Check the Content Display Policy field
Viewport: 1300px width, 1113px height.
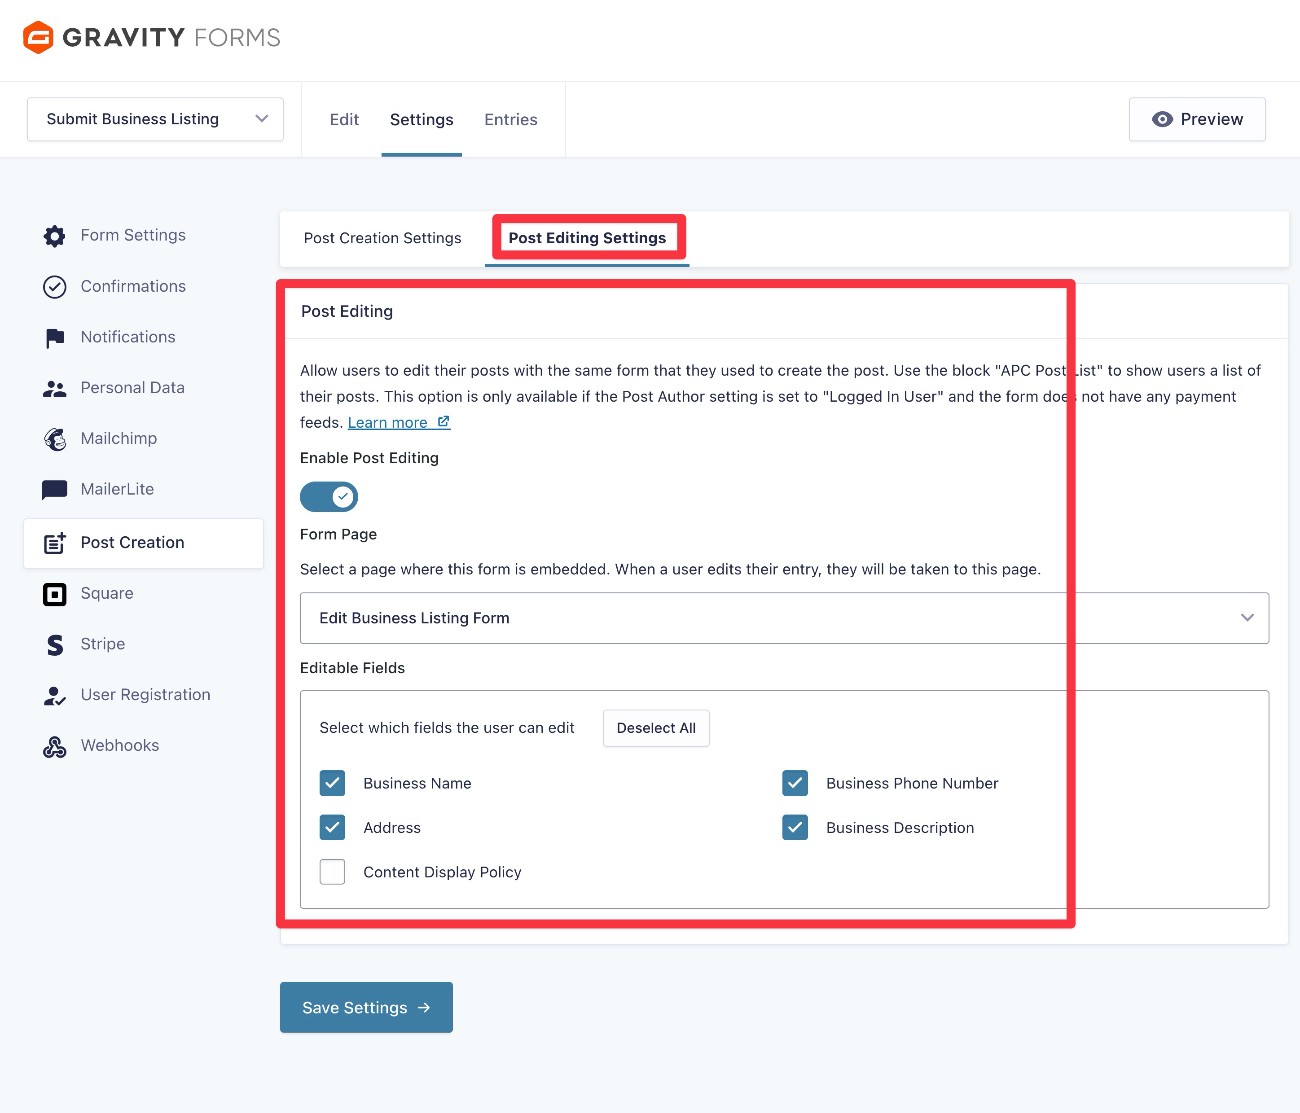[332, 871]
